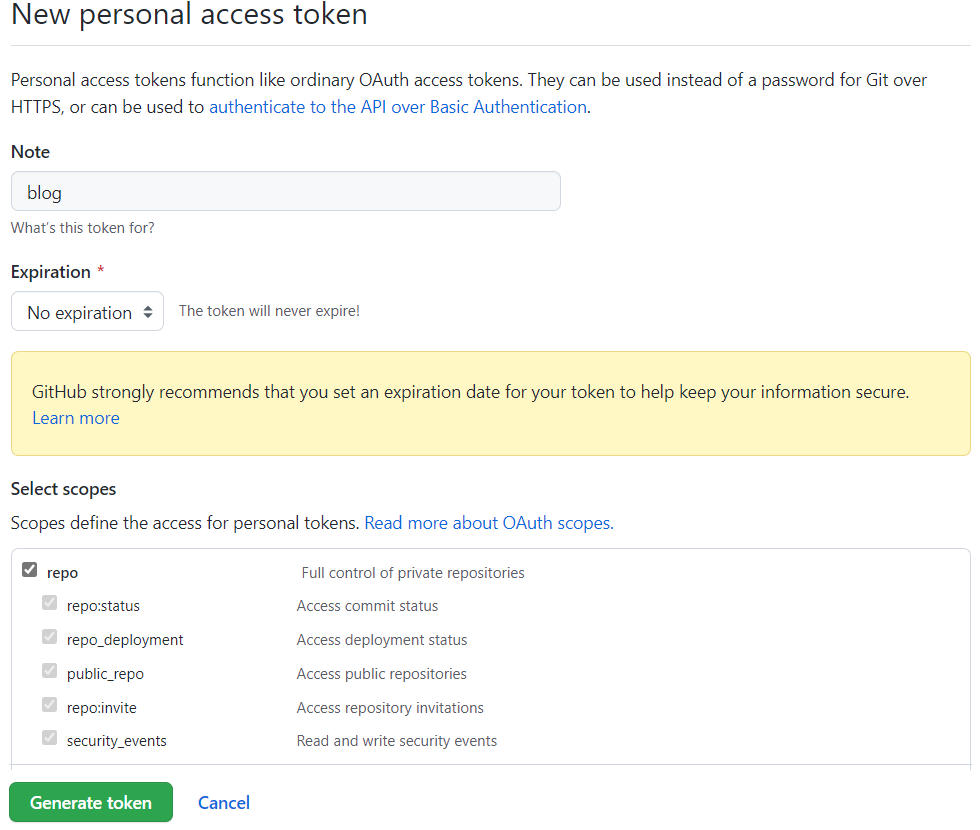Screen dimensions: 980x830
Task: Enable the security_events scope
Action: click(49, 738)
